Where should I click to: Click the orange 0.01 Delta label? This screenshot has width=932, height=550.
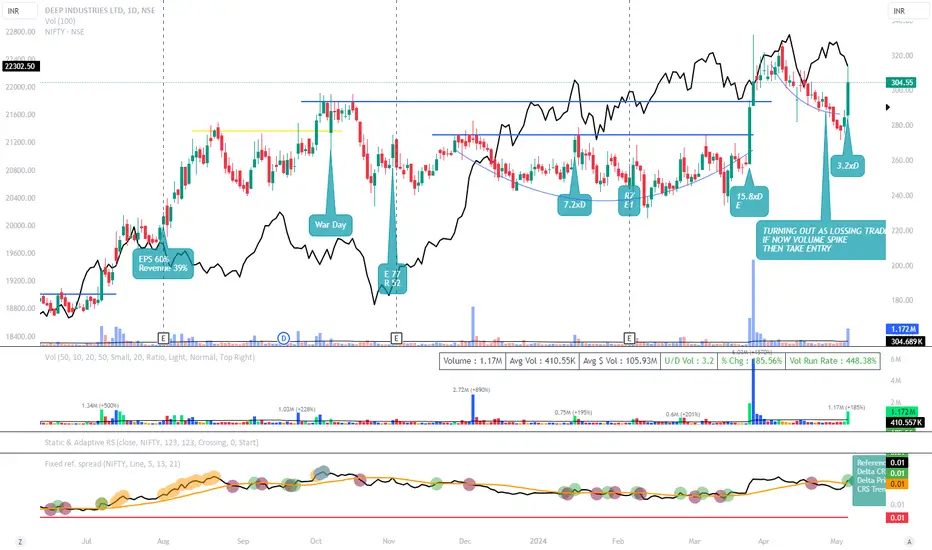[x=897, y=484]
